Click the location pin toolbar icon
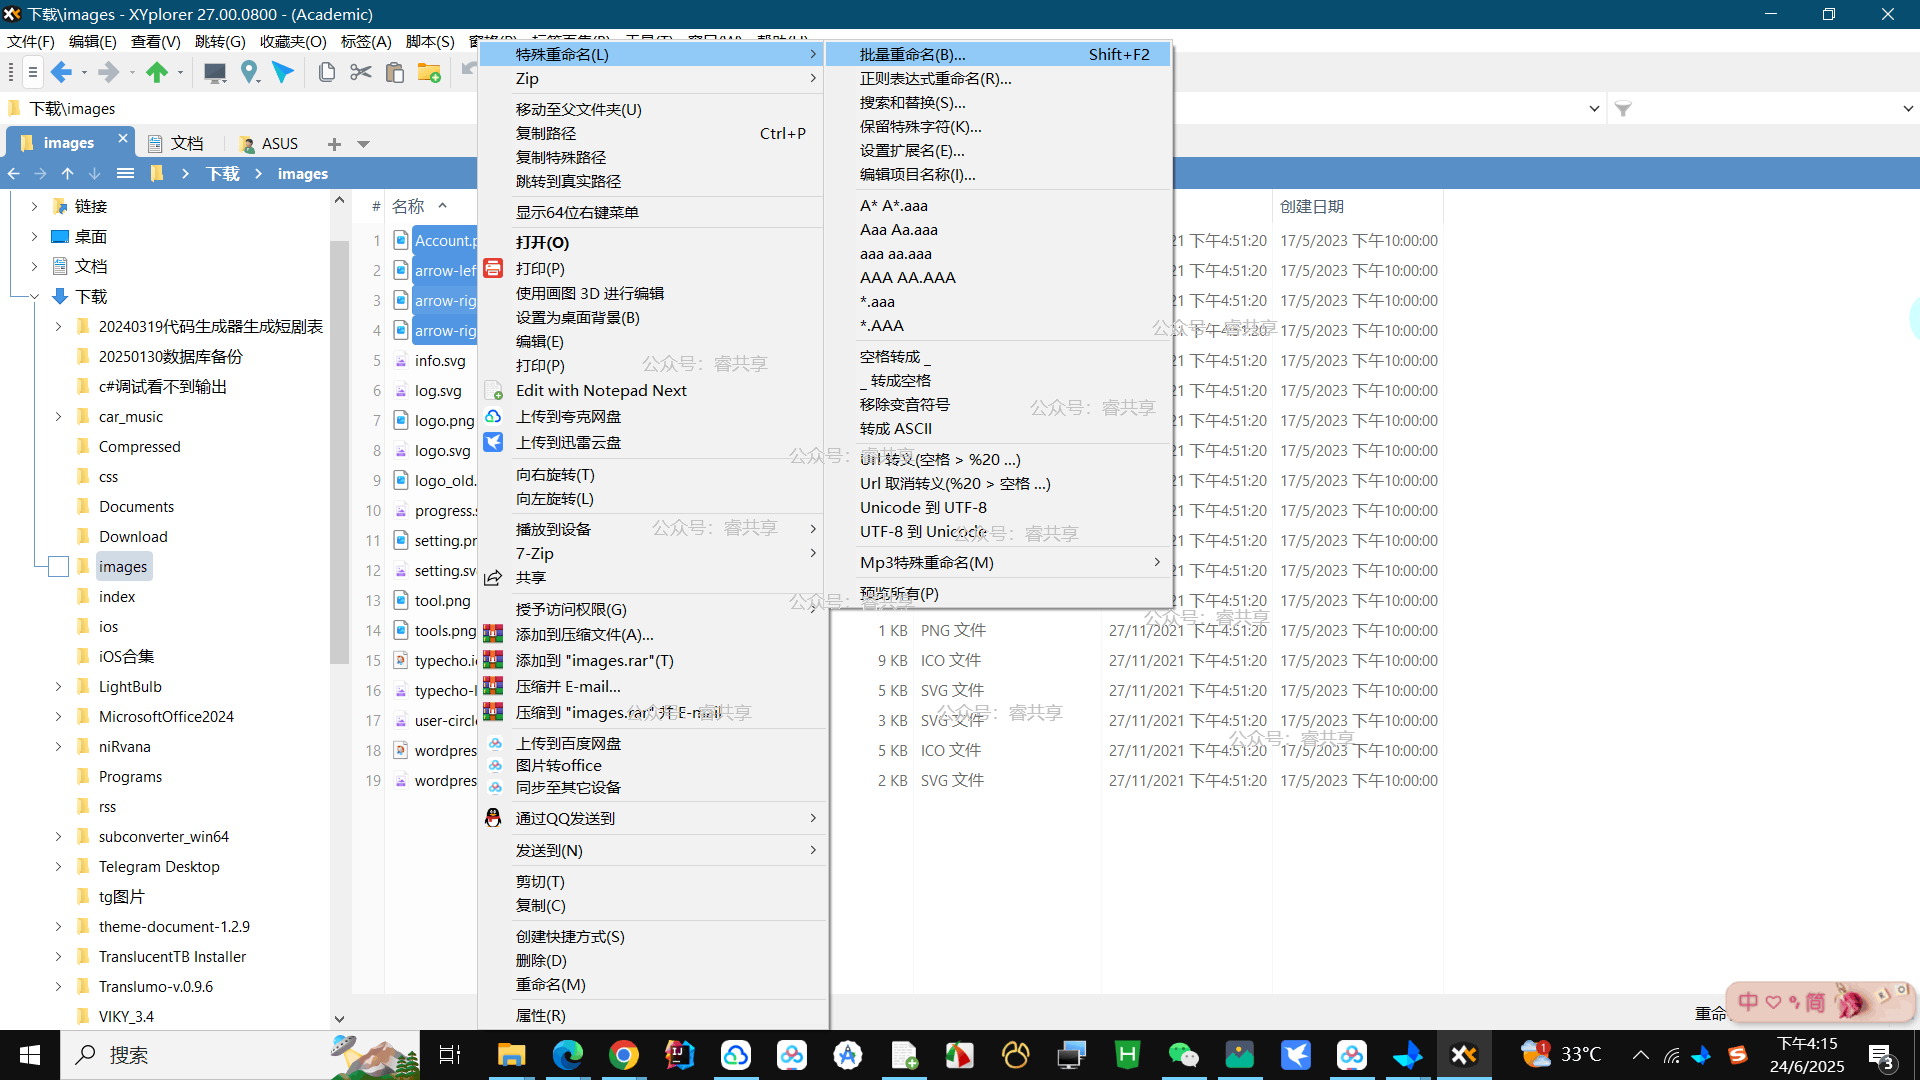Viewport: 1920px width, 1080px height. coord(249,72)
